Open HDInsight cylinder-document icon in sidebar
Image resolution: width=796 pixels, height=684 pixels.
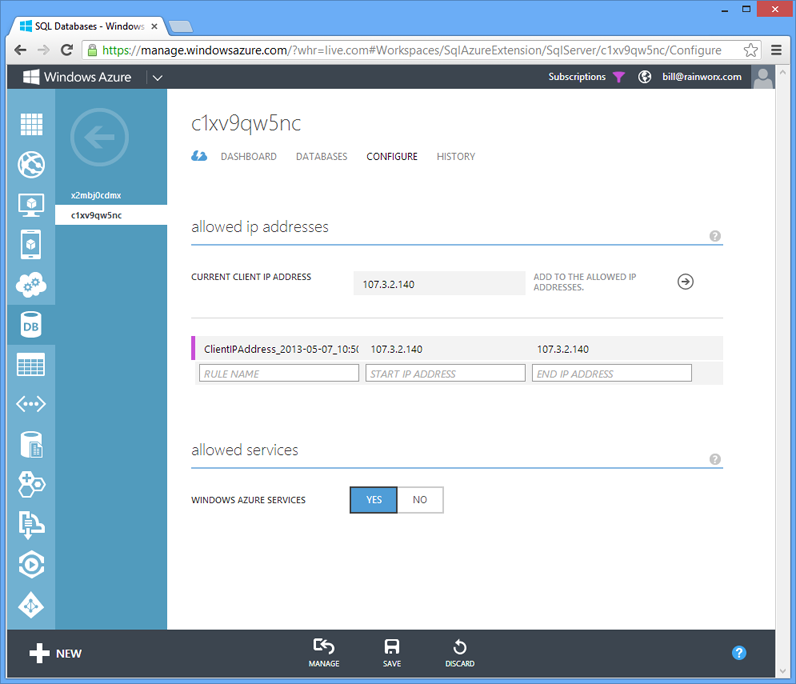coord(31,445)
